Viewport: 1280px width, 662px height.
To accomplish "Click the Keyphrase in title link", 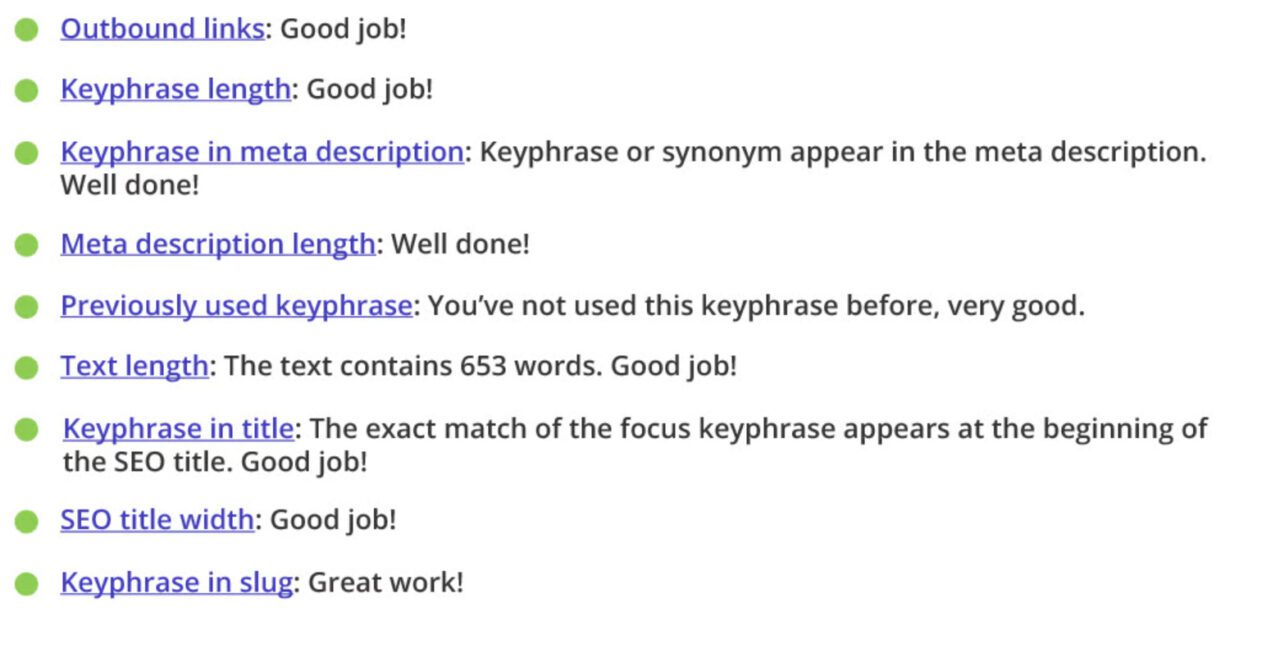I will pyautogui.click(x=178, y=429).
